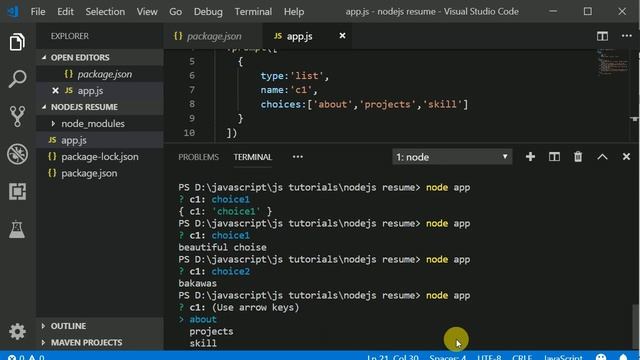Click the VS Code logo icon
Screen dimensions: 640x360
tap(13, 11)
